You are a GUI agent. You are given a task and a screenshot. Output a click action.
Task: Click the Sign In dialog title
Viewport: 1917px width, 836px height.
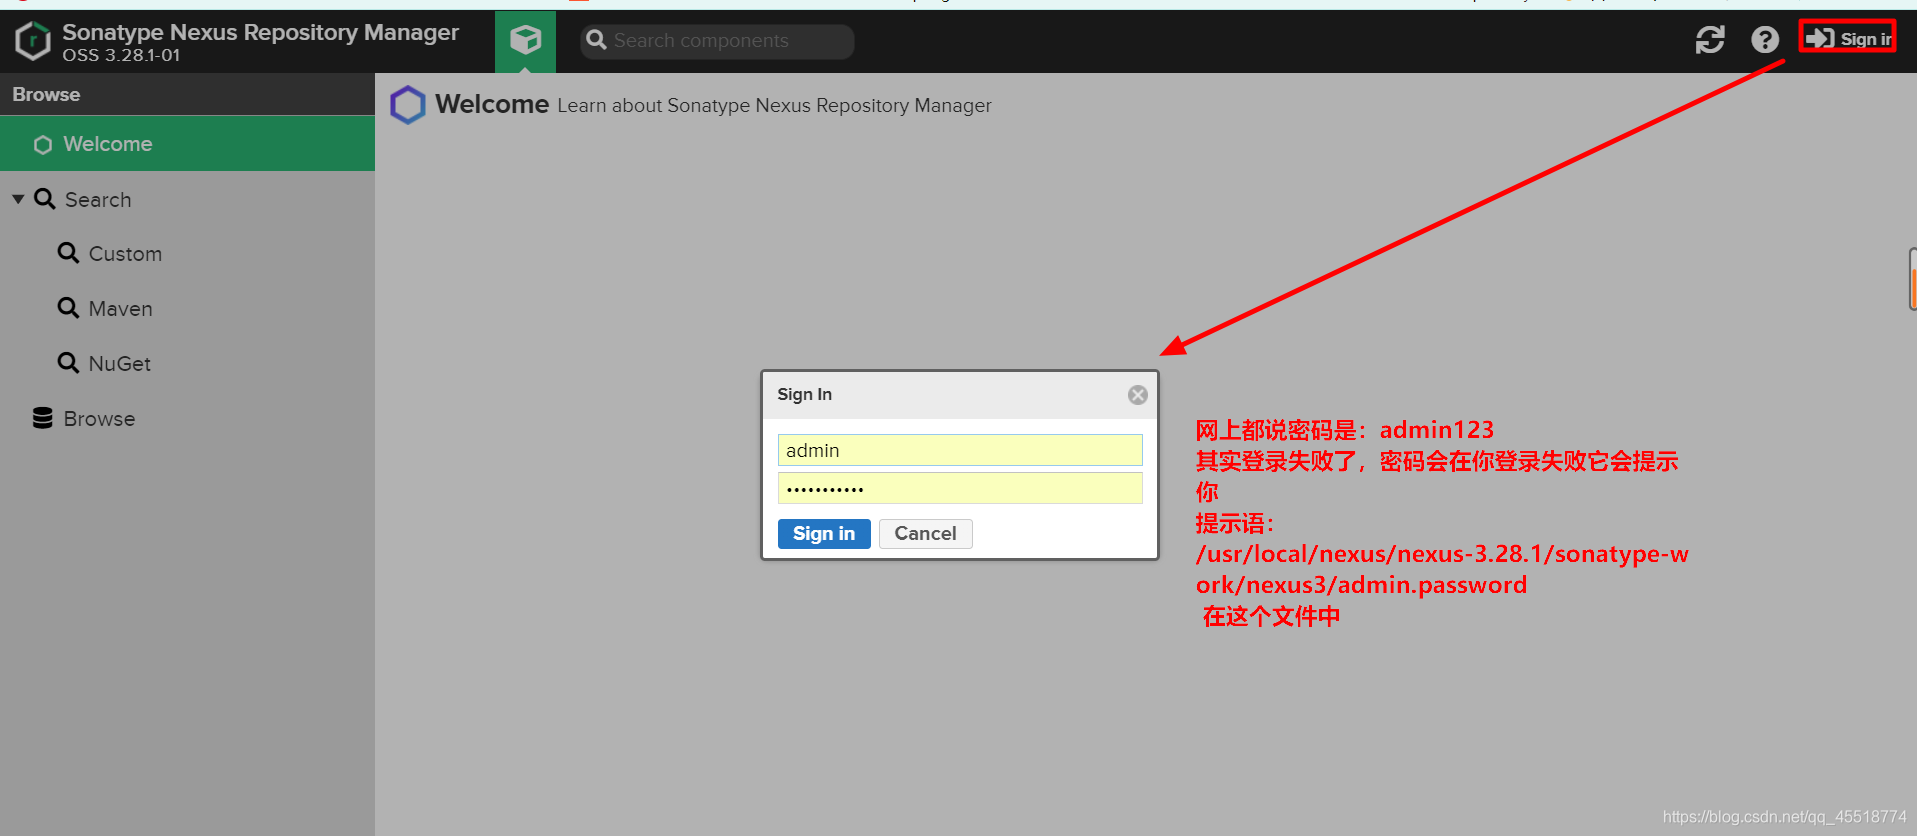tap(804, 395)
